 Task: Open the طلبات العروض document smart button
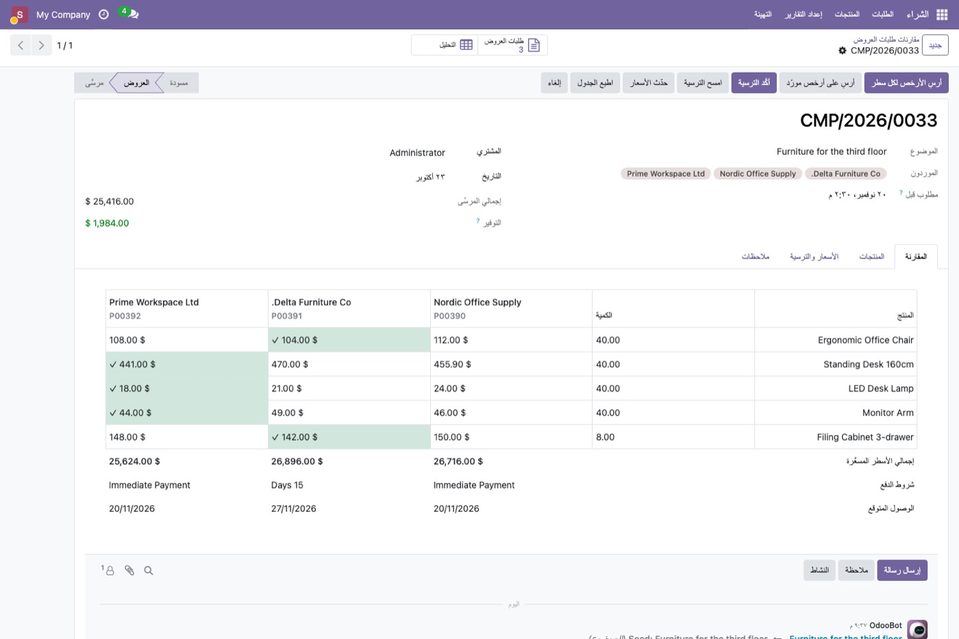tap(513, 45)
